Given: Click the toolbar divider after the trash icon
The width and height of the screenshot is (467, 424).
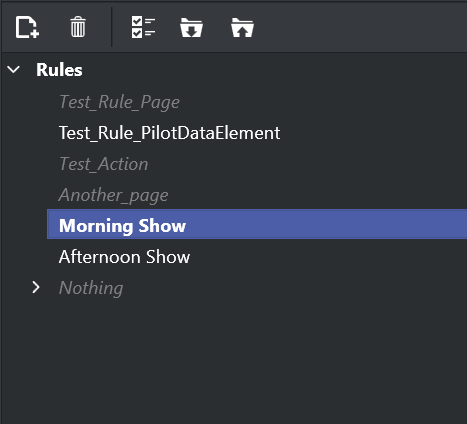Looking at the screenshot, I should click(x=112, y=27).
